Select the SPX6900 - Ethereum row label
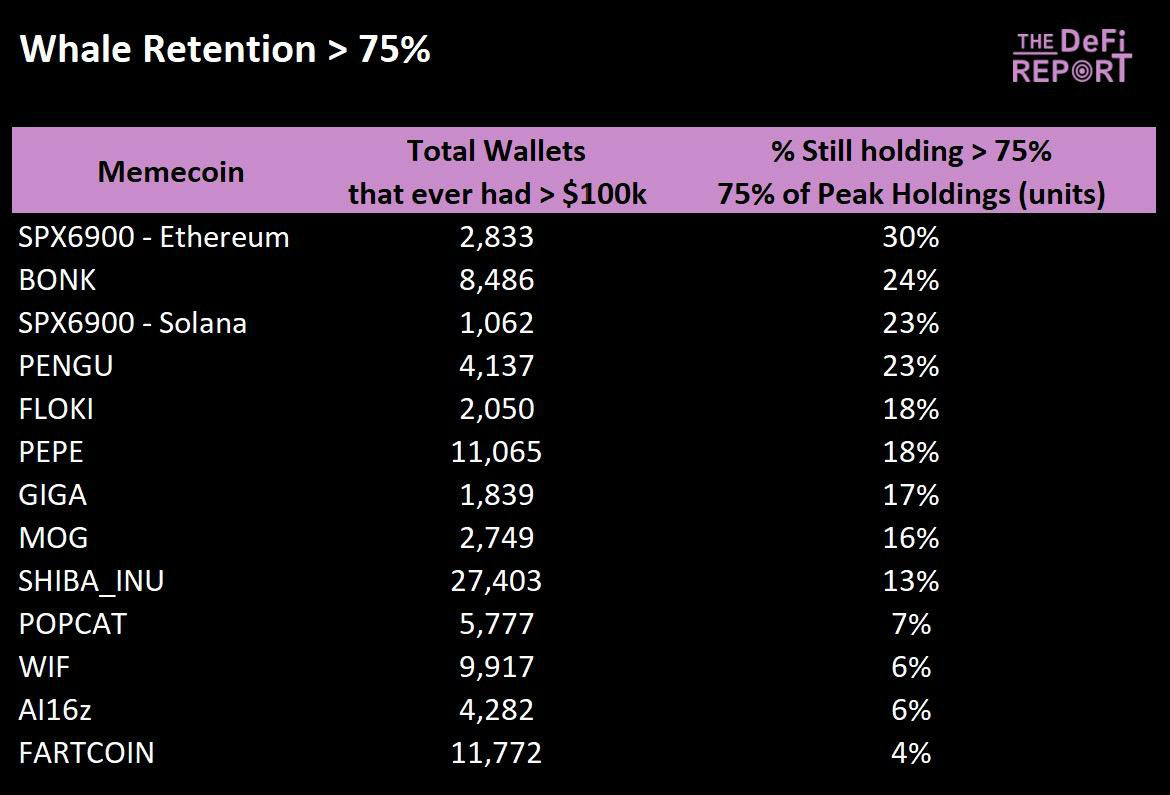Screen dimensions: 1170x795 (154, 237)
